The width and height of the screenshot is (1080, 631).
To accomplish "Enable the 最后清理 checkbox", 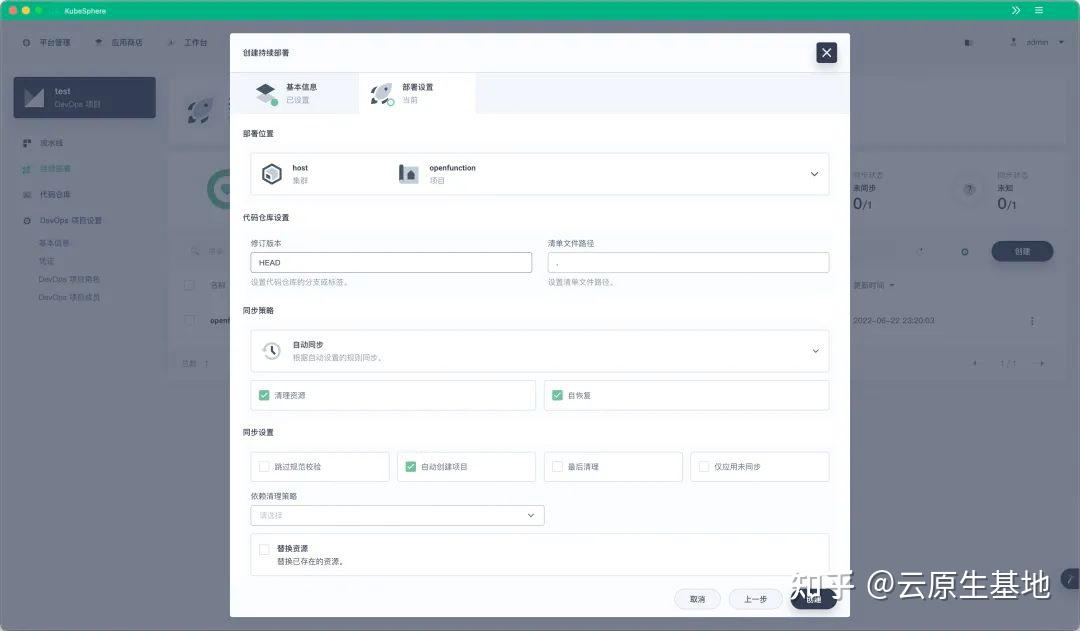I will [x=558, y=466].
